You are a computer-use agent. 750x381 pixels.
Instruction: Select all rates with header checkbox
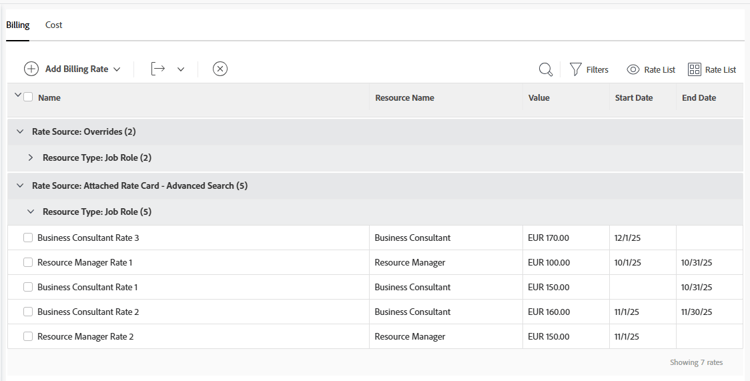[28, 97]
